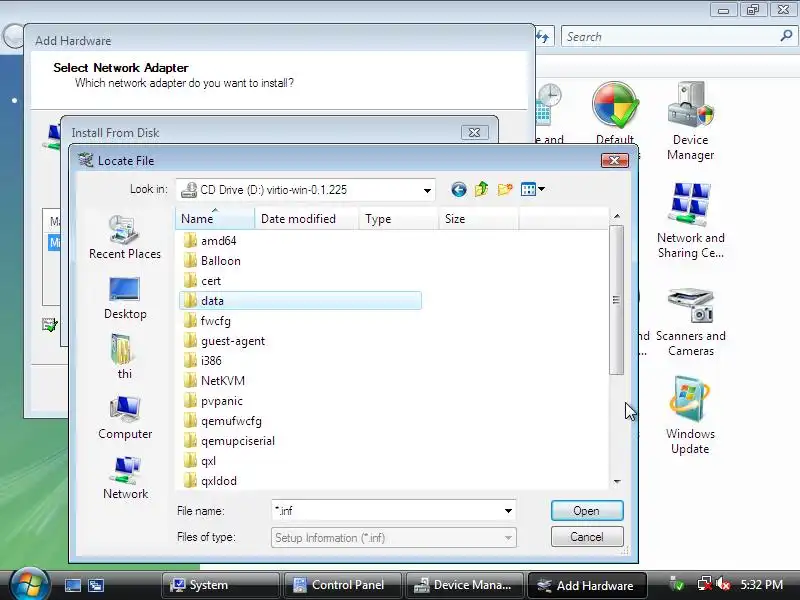Open Recent Places in the sidebar

point(124,237)
